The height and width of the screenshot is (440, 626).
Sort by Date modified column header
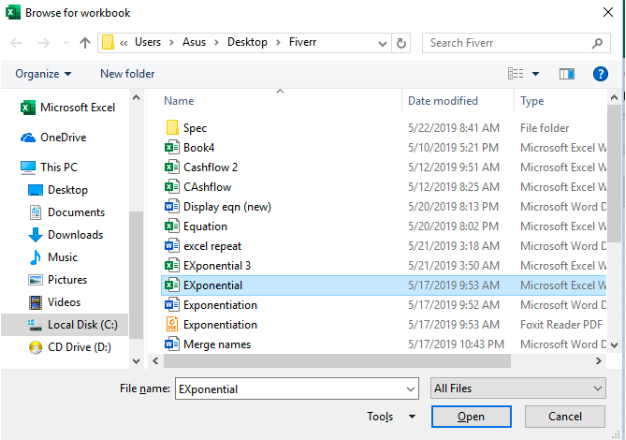tap(443, 101)
